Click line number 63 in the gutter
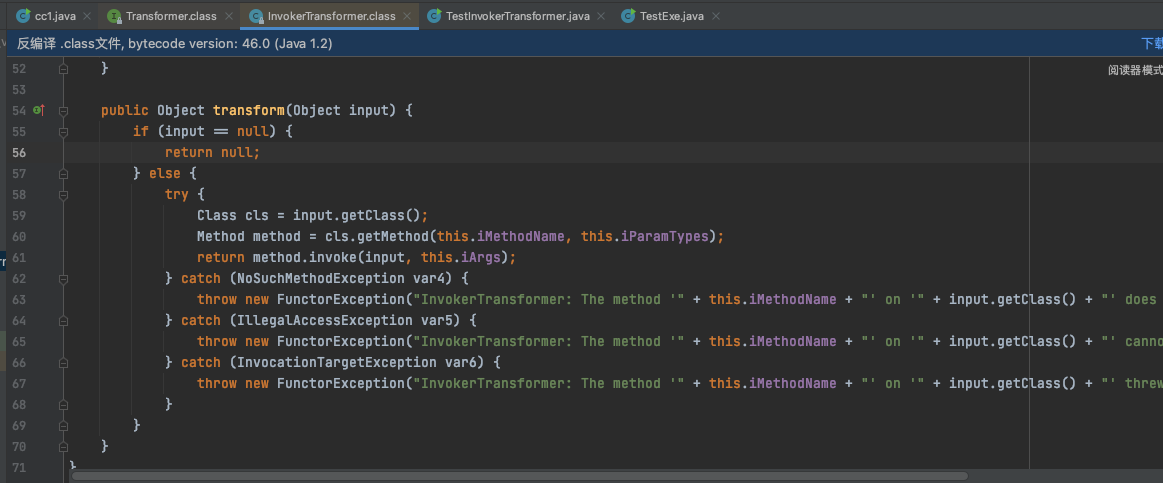This screenshot has height=483, width=1163. pyautogui.click(x=19, y=300)
